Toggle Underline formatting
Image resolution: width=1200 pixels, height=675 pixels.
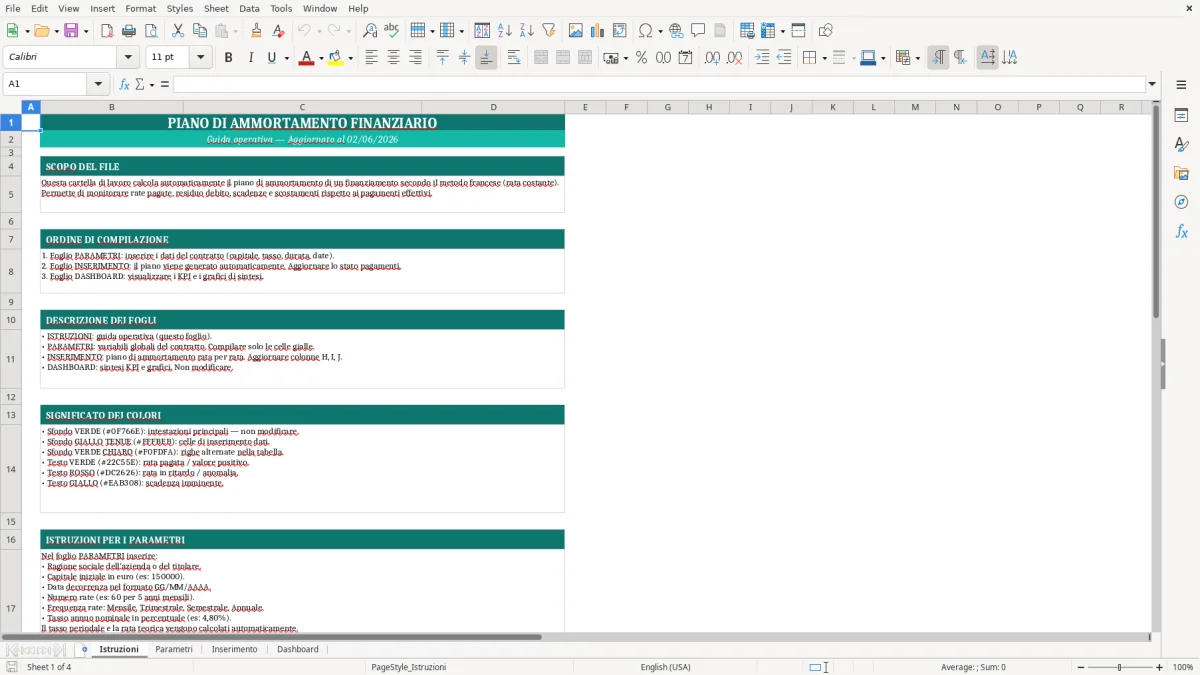pos(270,58)
